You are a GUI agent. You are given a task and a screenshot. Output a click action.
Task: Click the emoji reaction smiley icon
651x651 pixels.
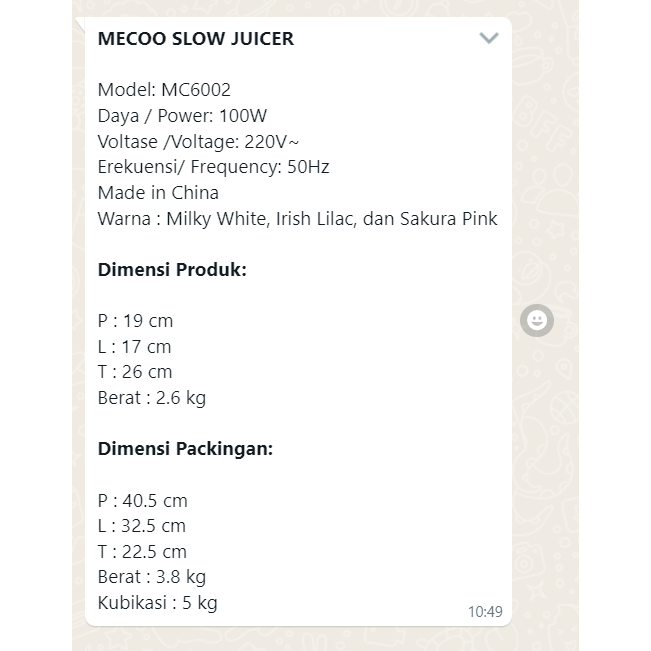tap(537, 320)
